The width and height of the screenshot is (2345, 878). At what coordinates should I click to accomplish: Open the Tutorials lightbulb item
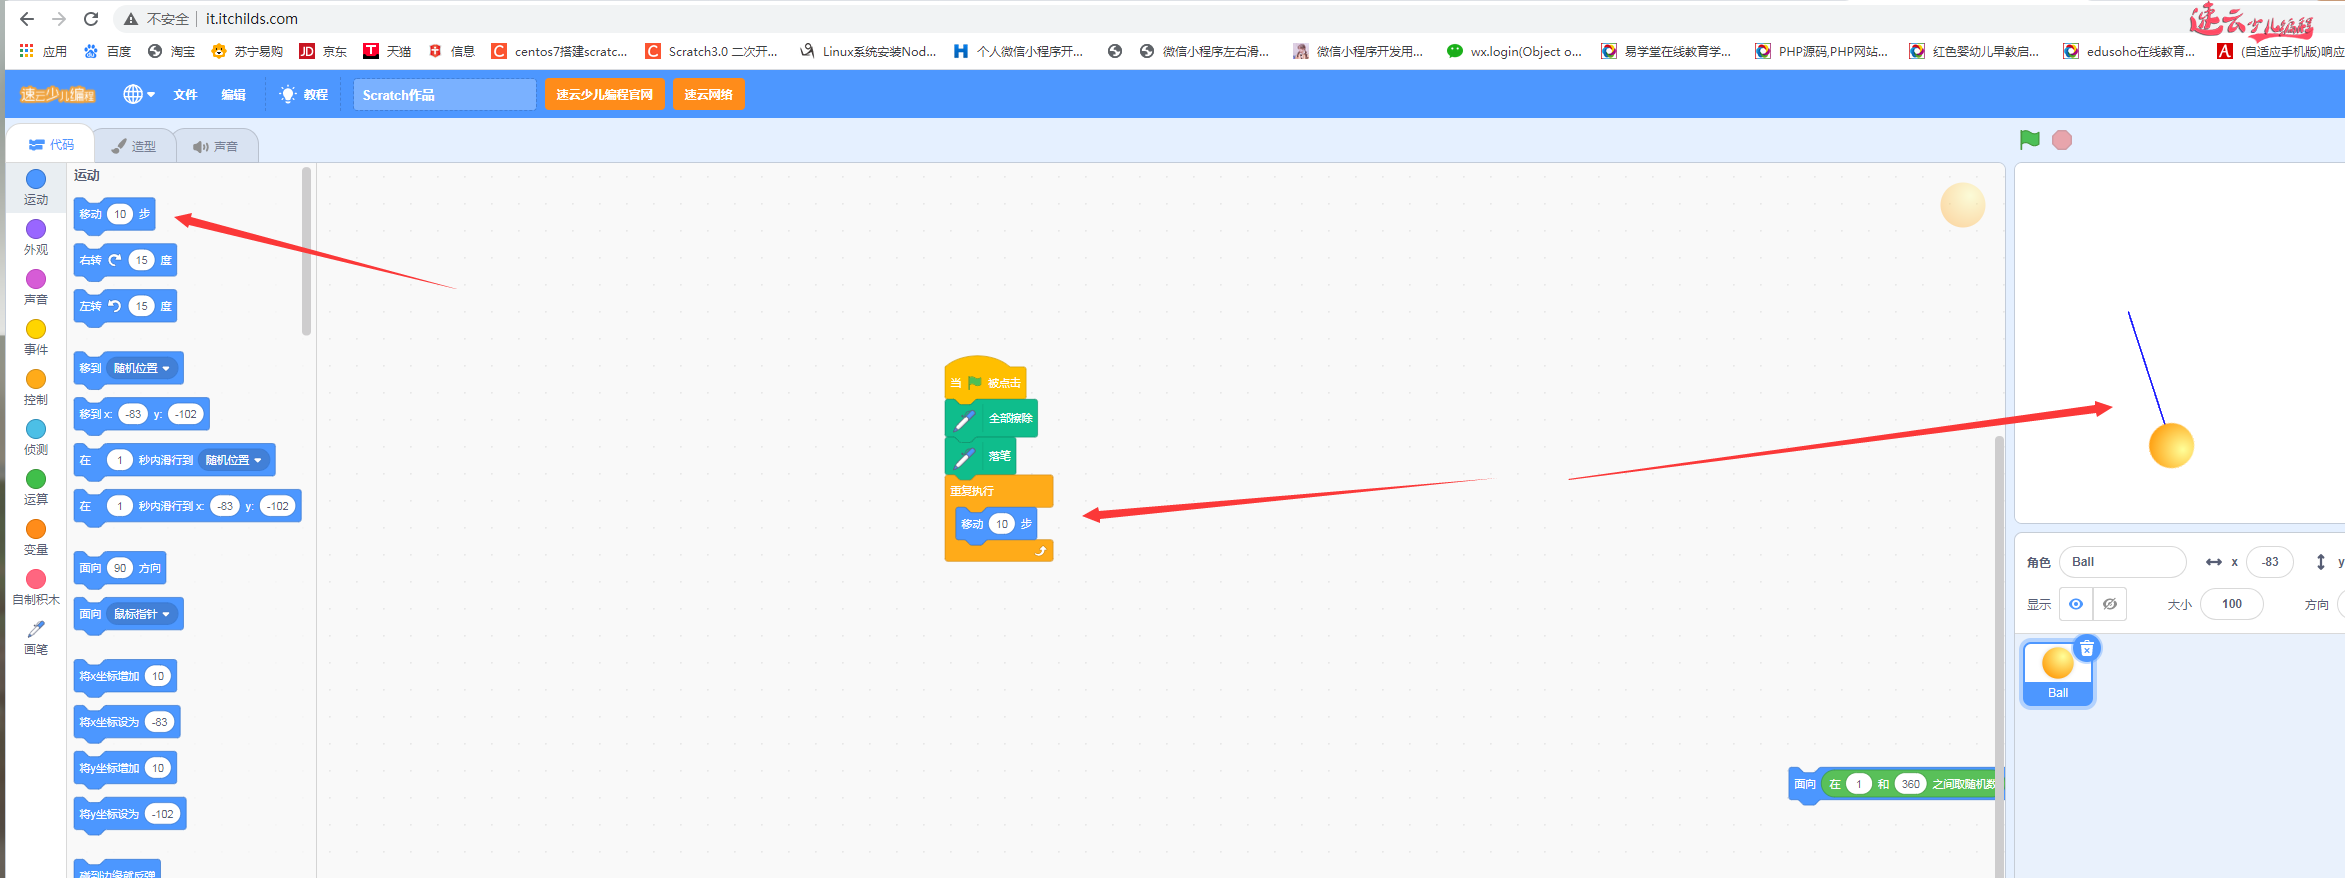(x=304, y=95)
